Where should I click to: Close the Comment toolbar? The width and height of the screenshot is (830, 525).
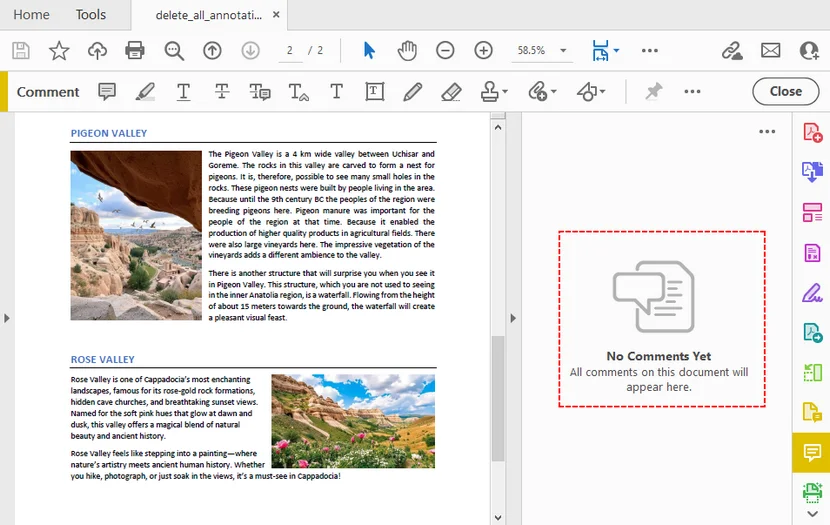[x=786, y=92]
